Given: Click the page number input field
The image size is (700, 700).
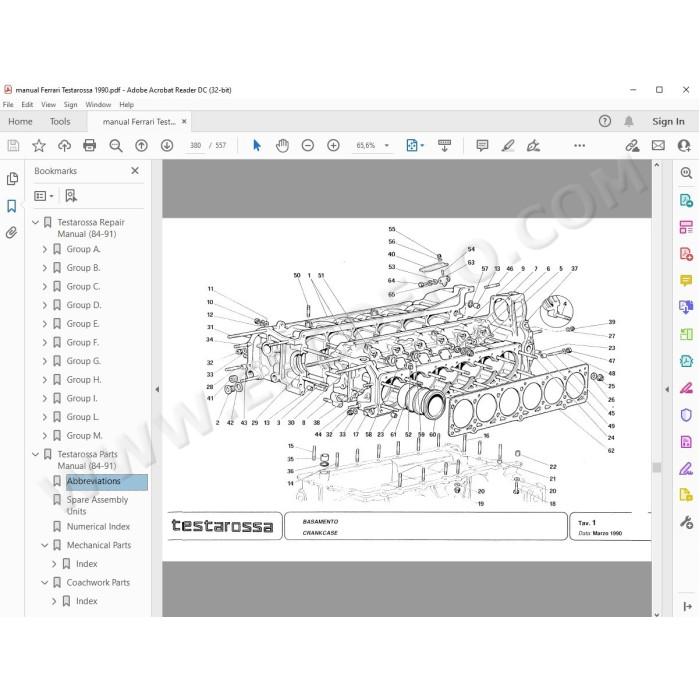Looking at the screenshot, I should (196, 146).
